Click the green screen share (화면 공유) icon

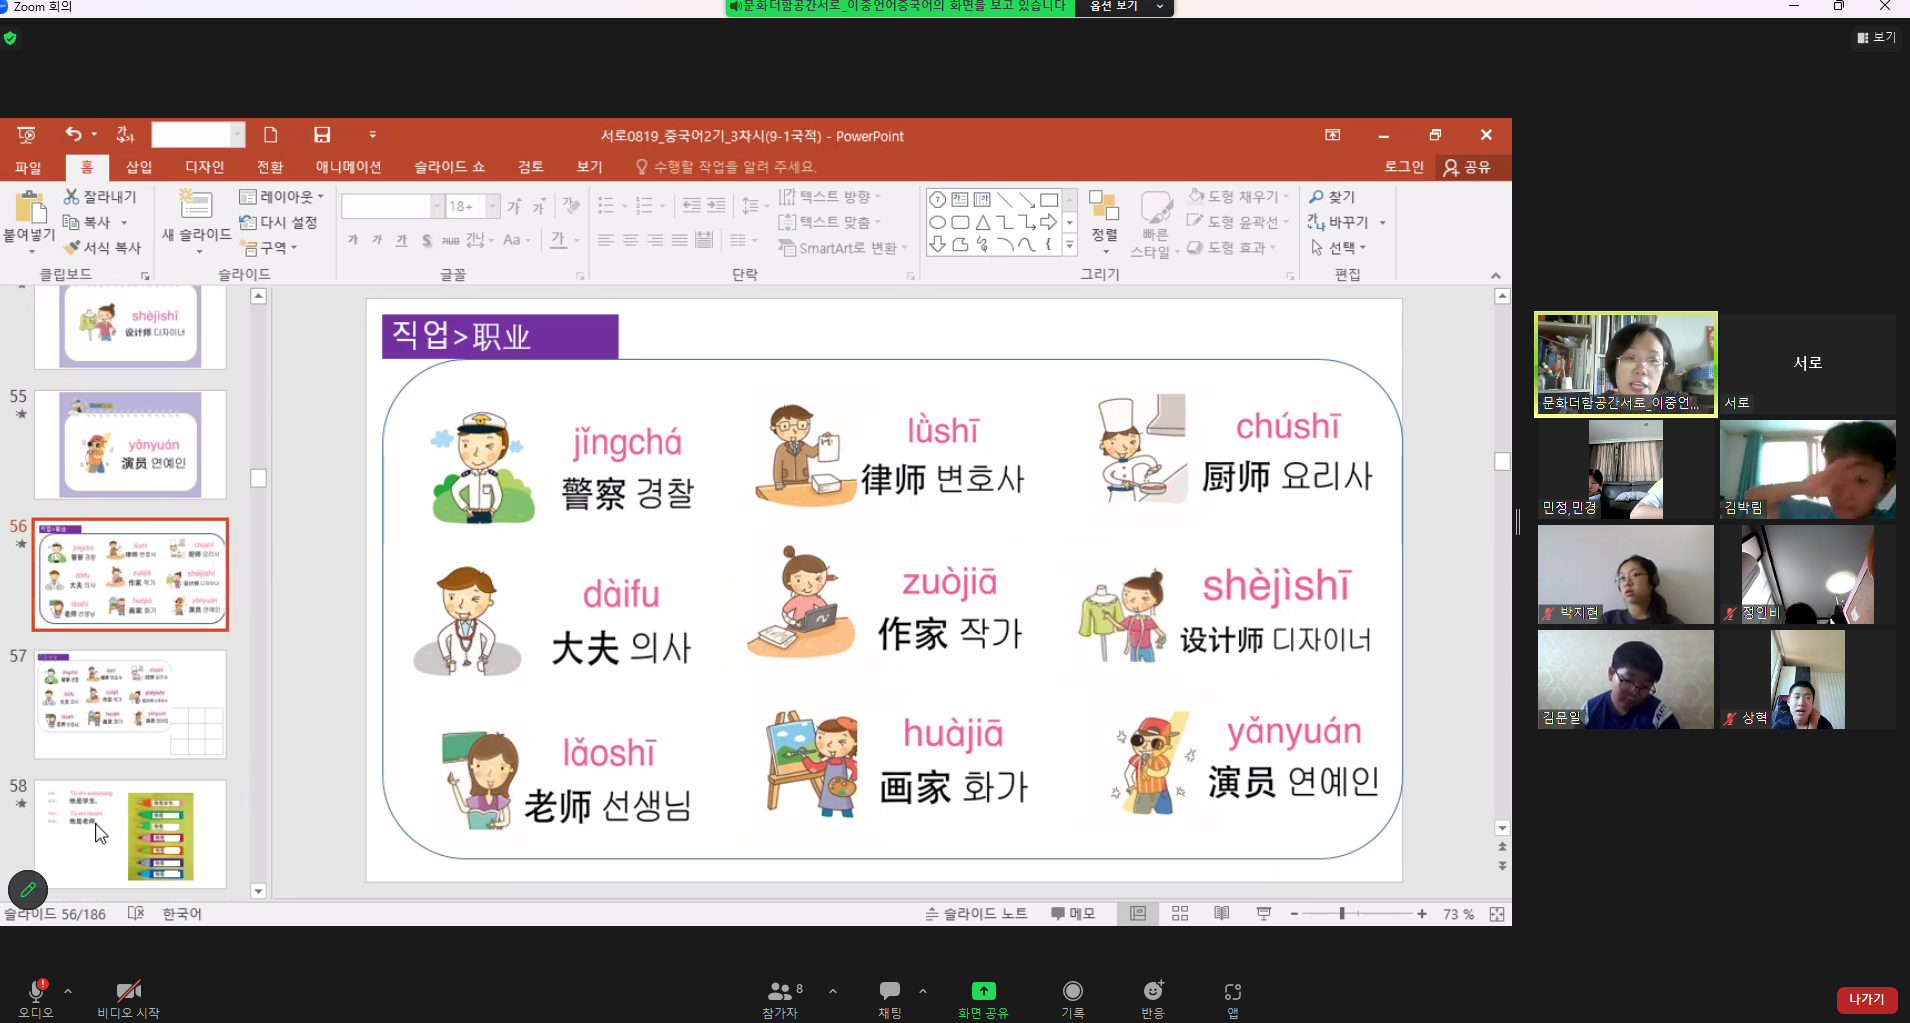point(983,991)
